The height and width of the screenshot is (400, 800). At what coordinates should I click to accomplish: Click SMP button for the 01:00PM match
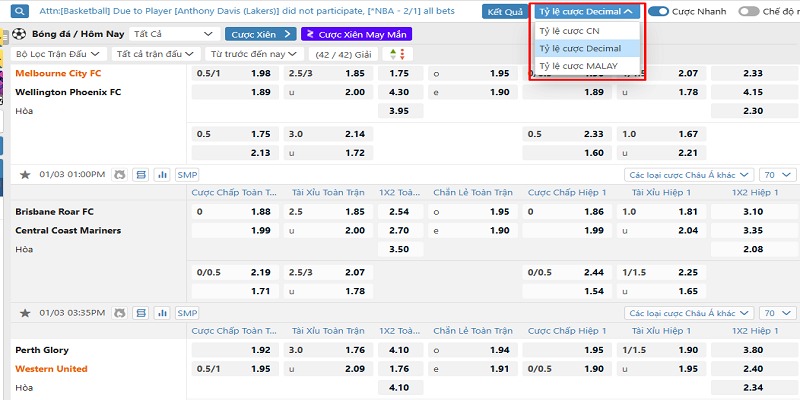[187, 175]
